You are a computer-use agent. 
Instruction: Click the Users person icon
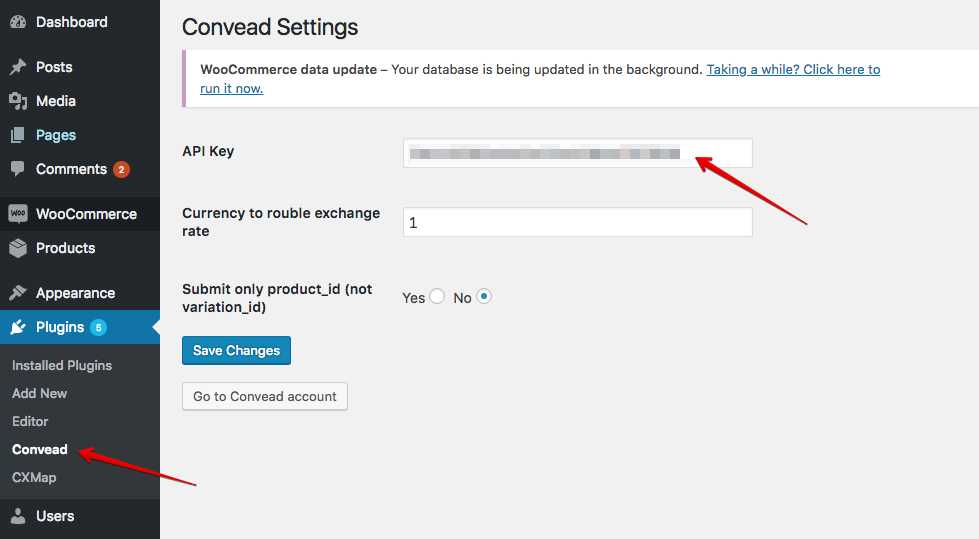[18, 516]
